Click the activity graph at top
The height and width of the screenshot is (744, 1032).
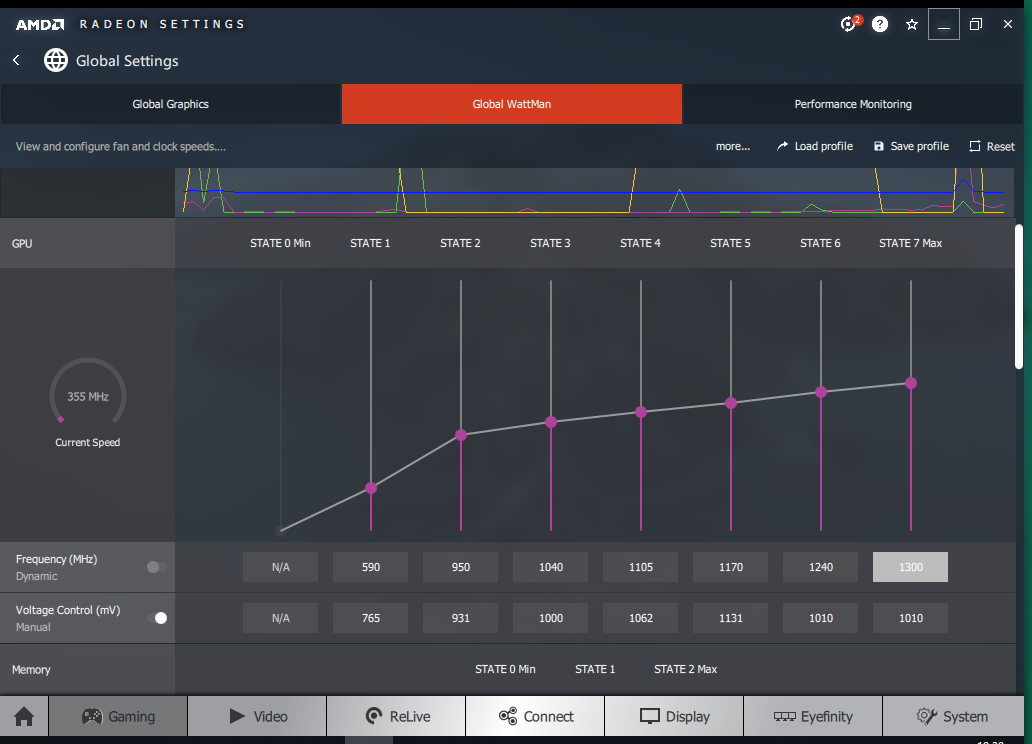[x=594, y=192]
